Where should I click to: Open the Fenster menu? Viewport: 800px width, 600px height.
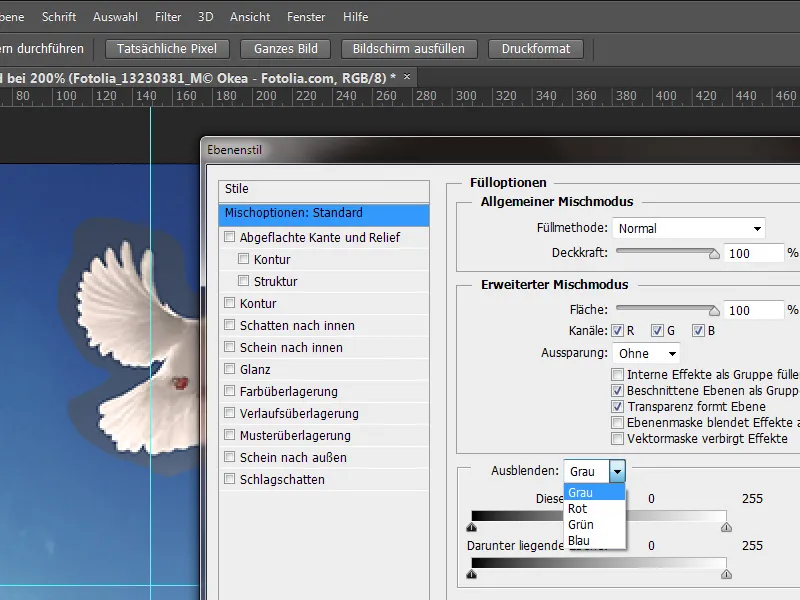(306, 17)
